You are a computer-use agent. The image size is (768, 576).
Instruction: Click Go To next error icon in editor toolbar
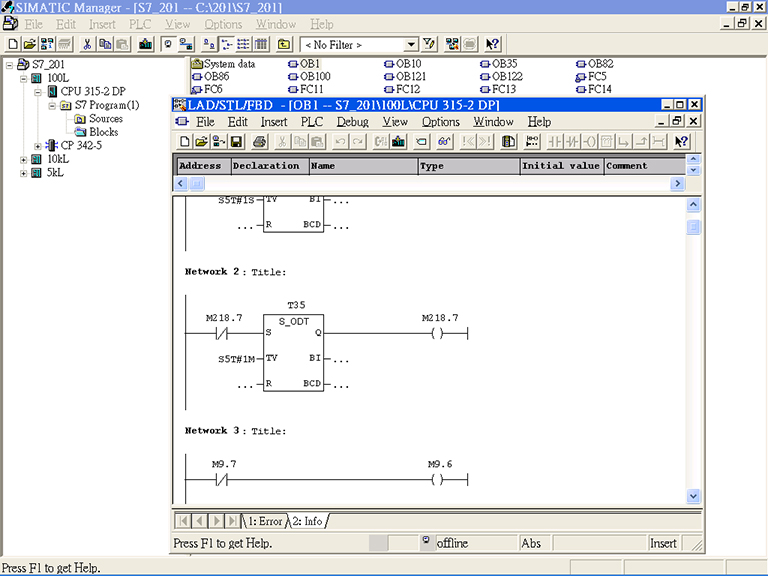pos(485,142)
